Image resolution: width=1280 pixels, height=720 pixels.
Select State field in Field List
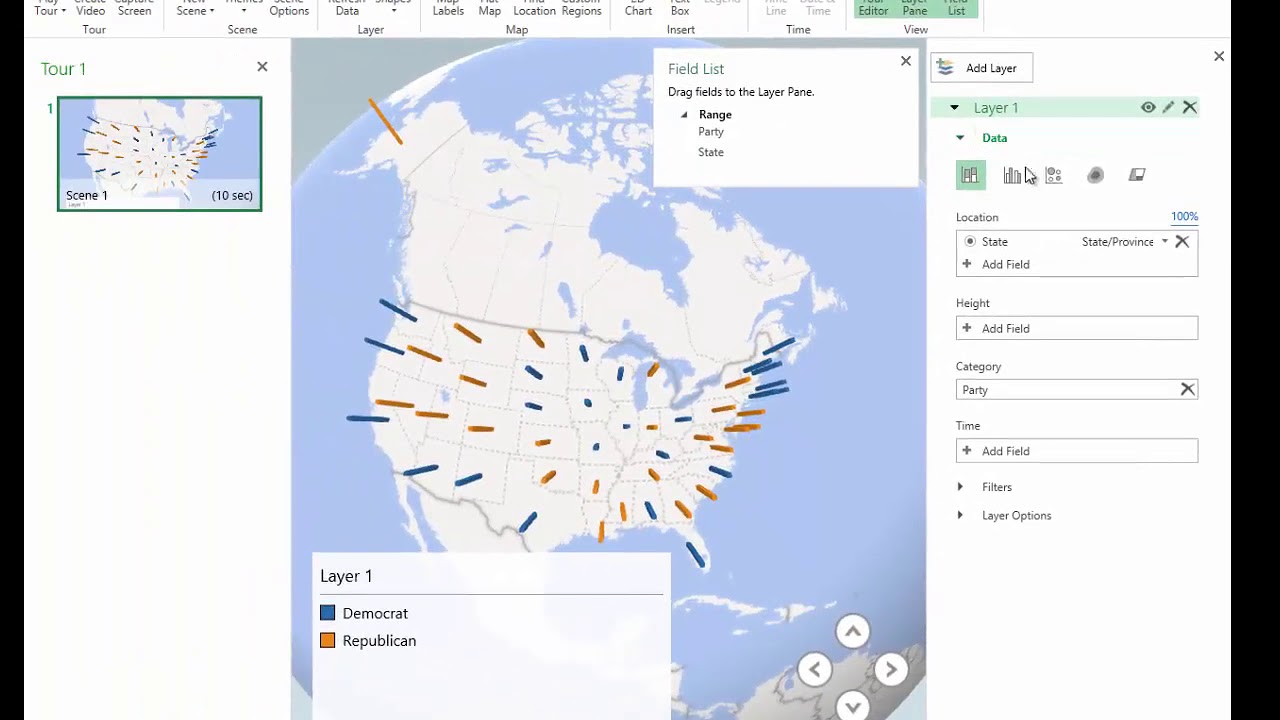[710, 152]
